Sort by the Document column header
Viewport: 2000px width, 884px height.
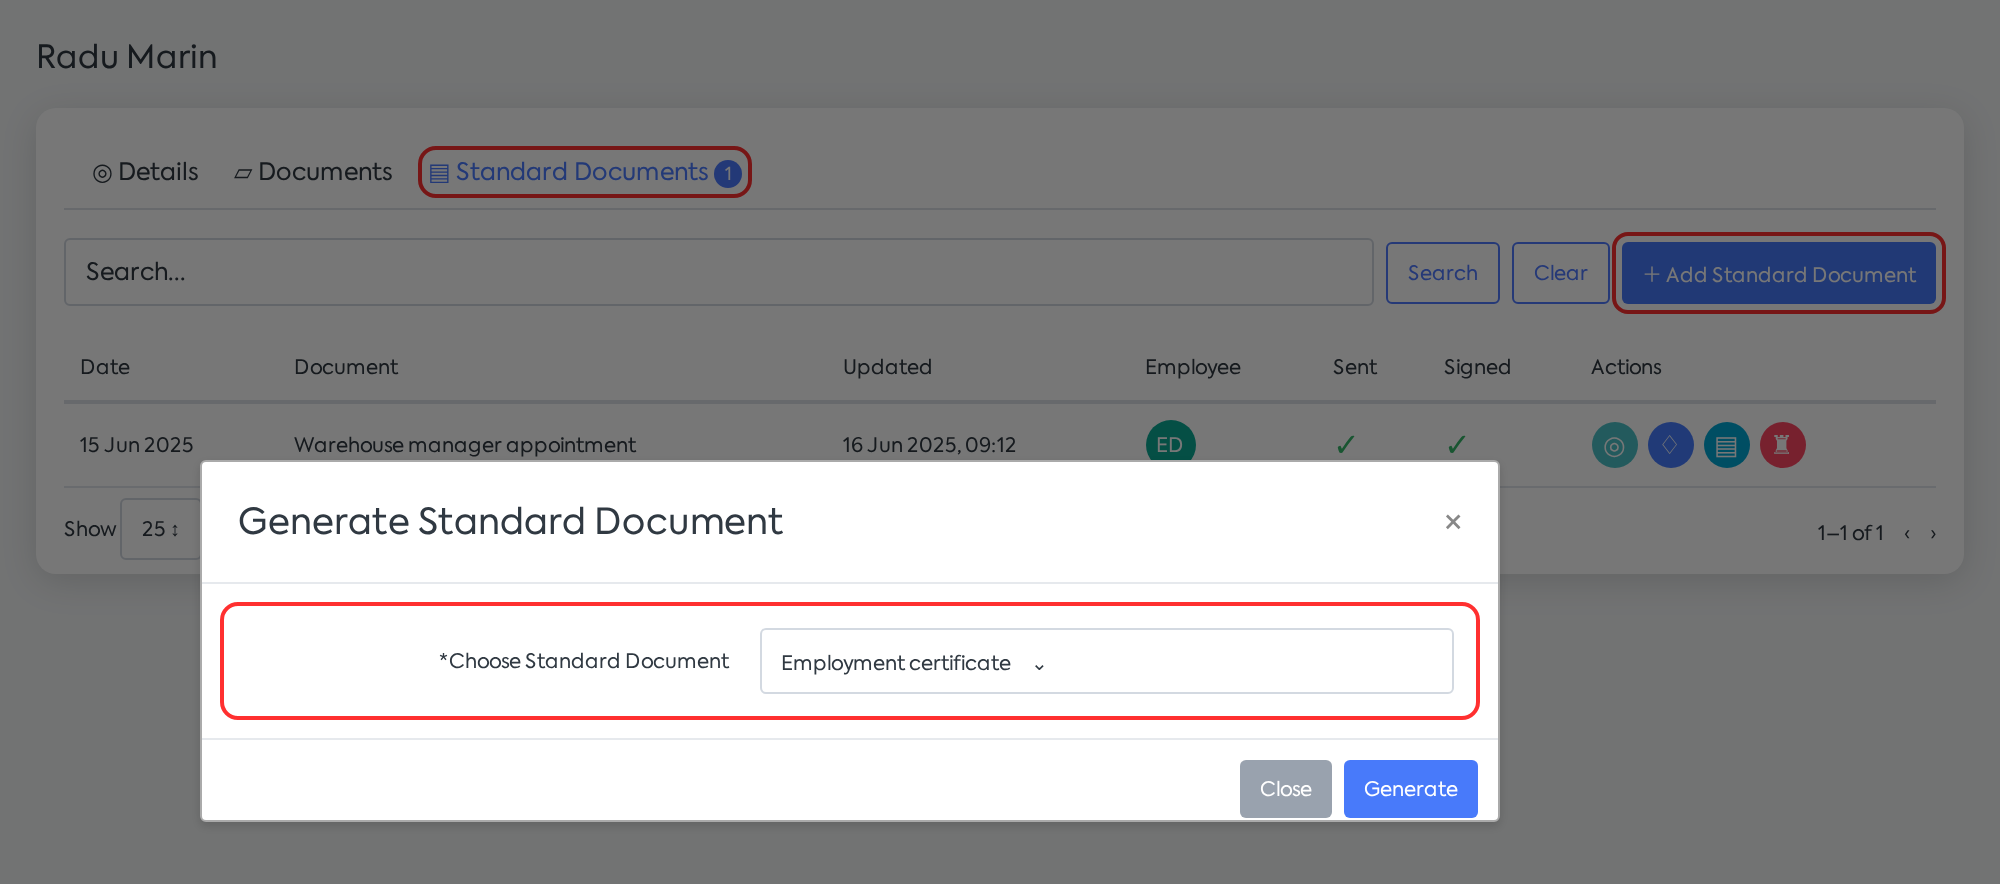pos(346,367)
